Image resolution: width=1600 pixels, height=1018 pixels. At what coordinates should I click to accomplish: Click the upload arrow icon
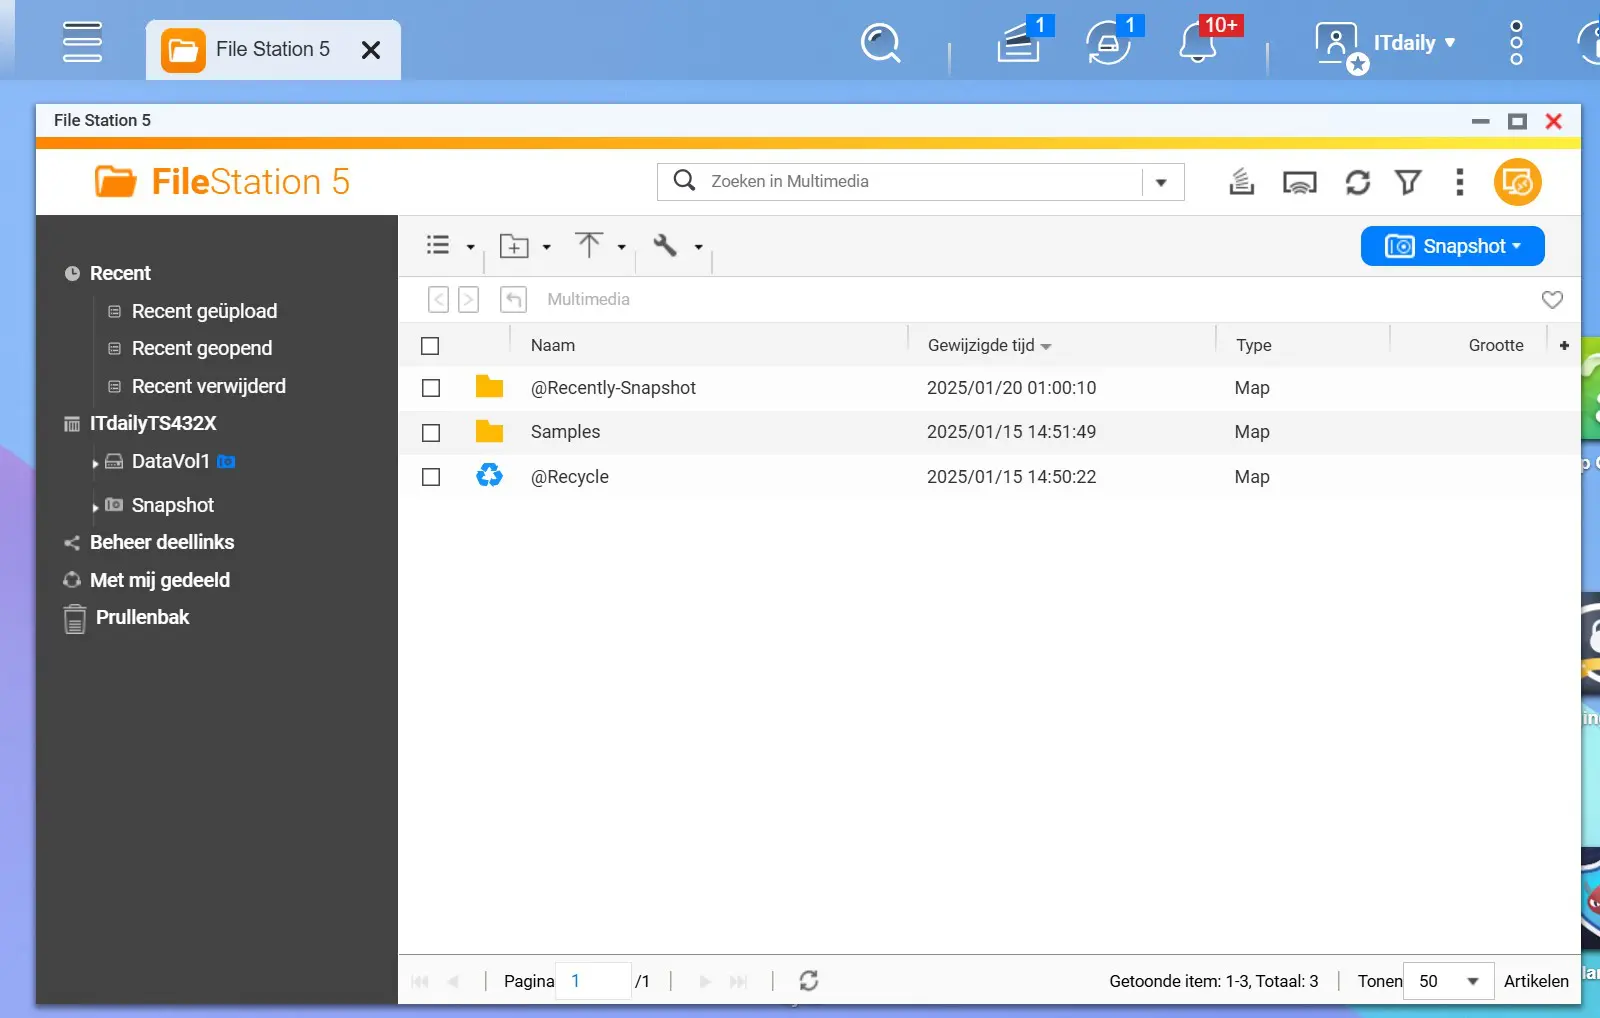[x=589, y=245]
